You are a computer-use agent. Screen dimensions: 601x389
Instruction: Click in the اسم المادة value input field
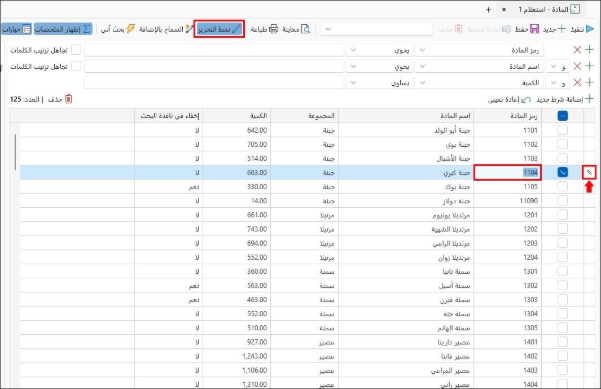(214, 66)
